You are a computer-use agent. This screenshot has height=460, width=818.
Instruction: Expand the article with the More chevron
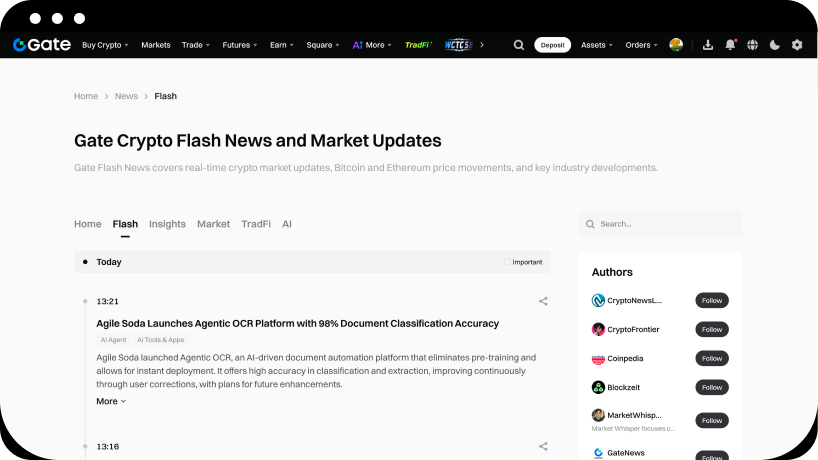pos(111,401)
